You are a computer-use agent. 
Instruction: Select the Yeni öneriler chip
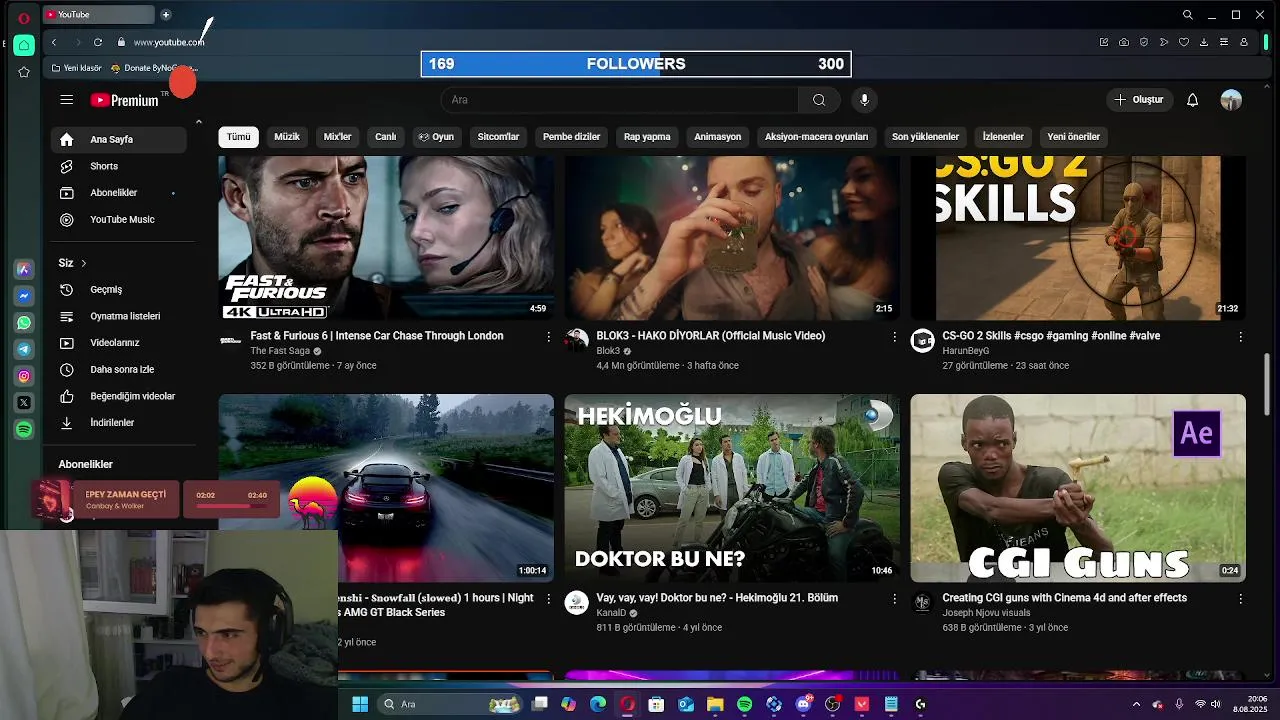coord(1073,137)
